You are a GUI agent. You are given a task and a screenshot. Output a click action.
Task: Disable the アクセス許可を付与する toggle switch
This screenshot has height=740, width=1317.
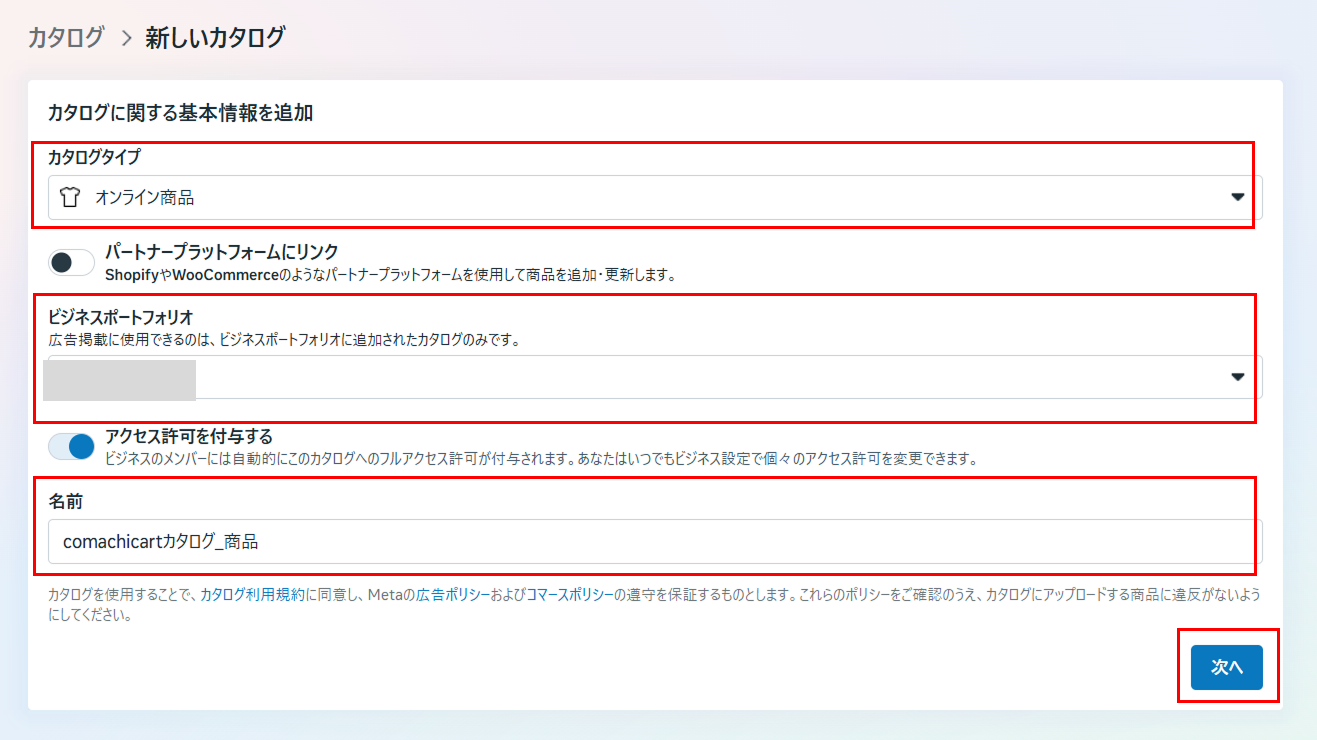[71, 446]
